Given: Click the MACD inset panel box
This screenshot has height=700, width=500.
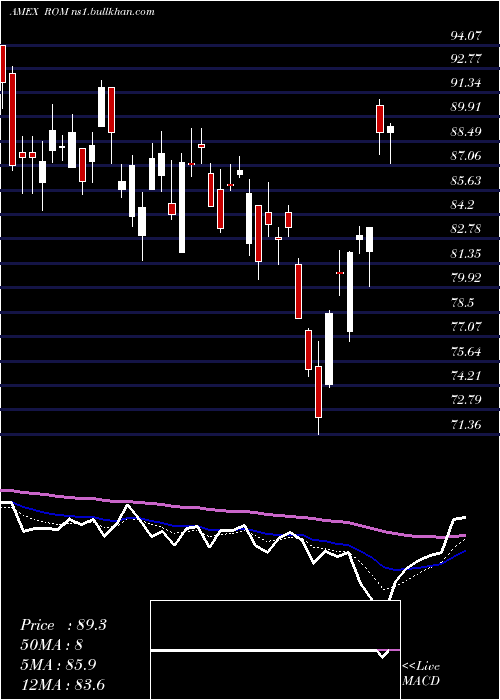Looking at the screenshot, I should click(275, 650).
